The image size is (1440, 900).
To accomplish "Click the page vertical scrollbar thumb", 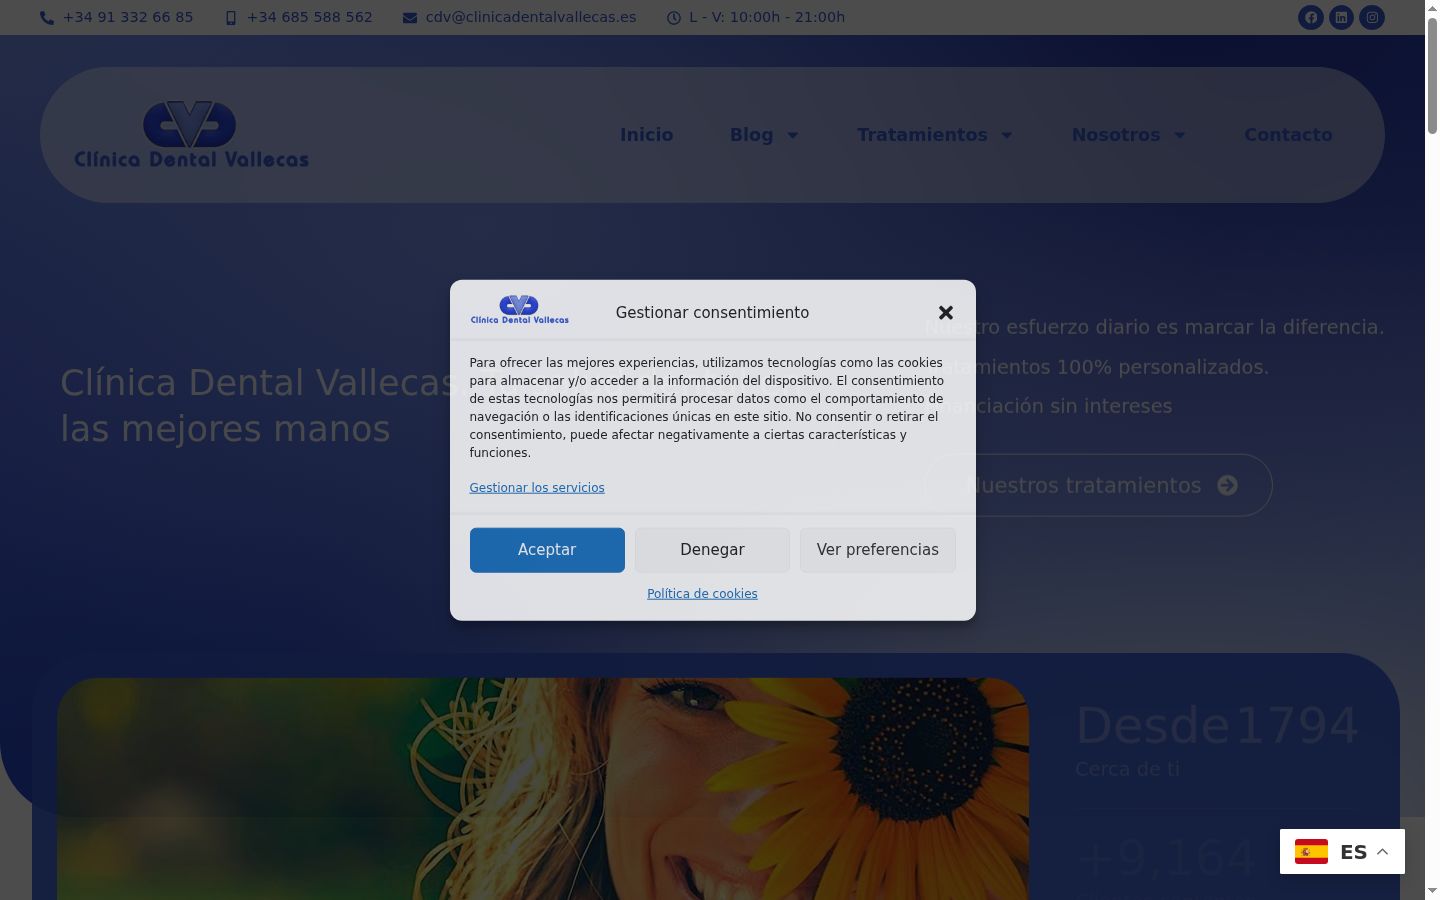I will point(1432,75).
